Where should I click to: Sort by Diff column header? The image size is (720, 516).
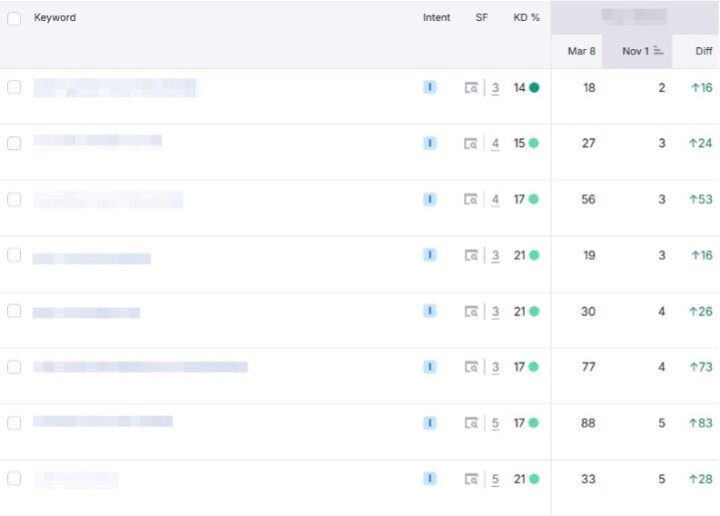[704, 51]
